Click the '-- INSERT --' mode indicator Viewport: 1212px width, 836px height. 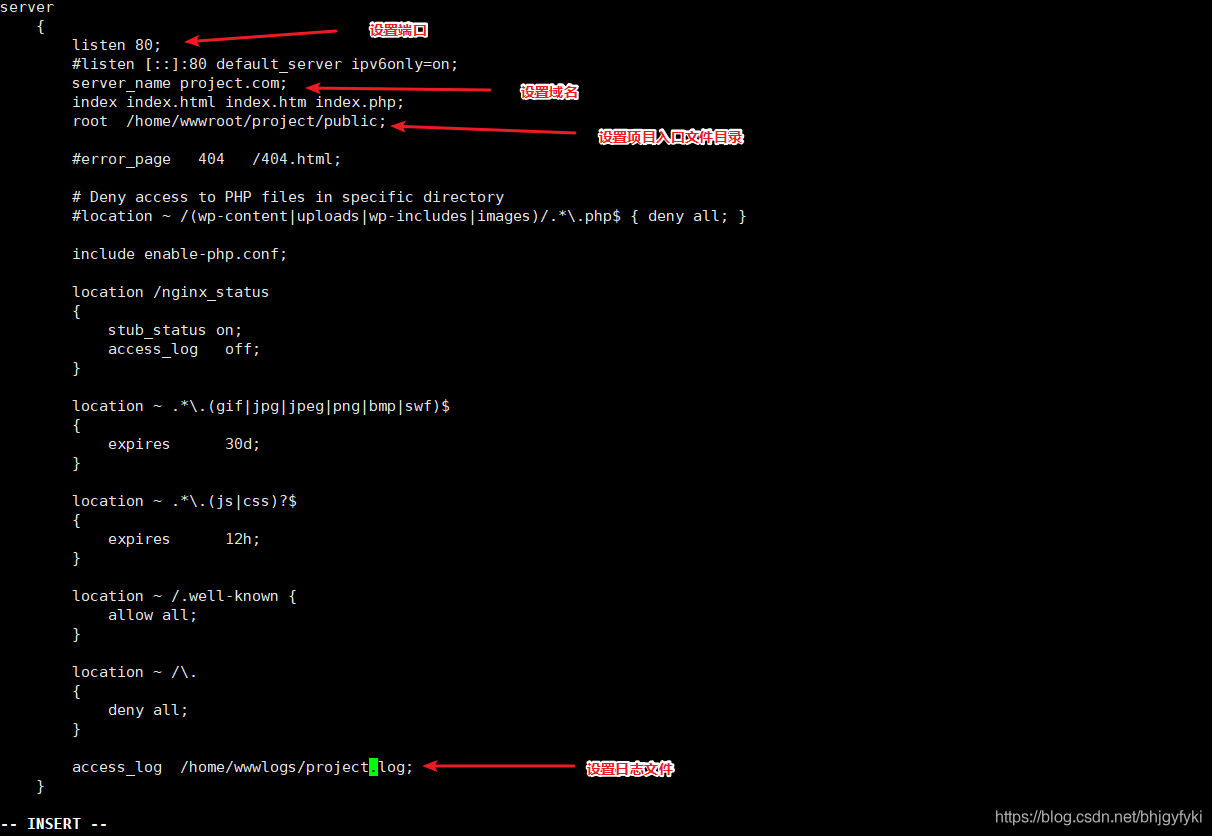[54, 824]
